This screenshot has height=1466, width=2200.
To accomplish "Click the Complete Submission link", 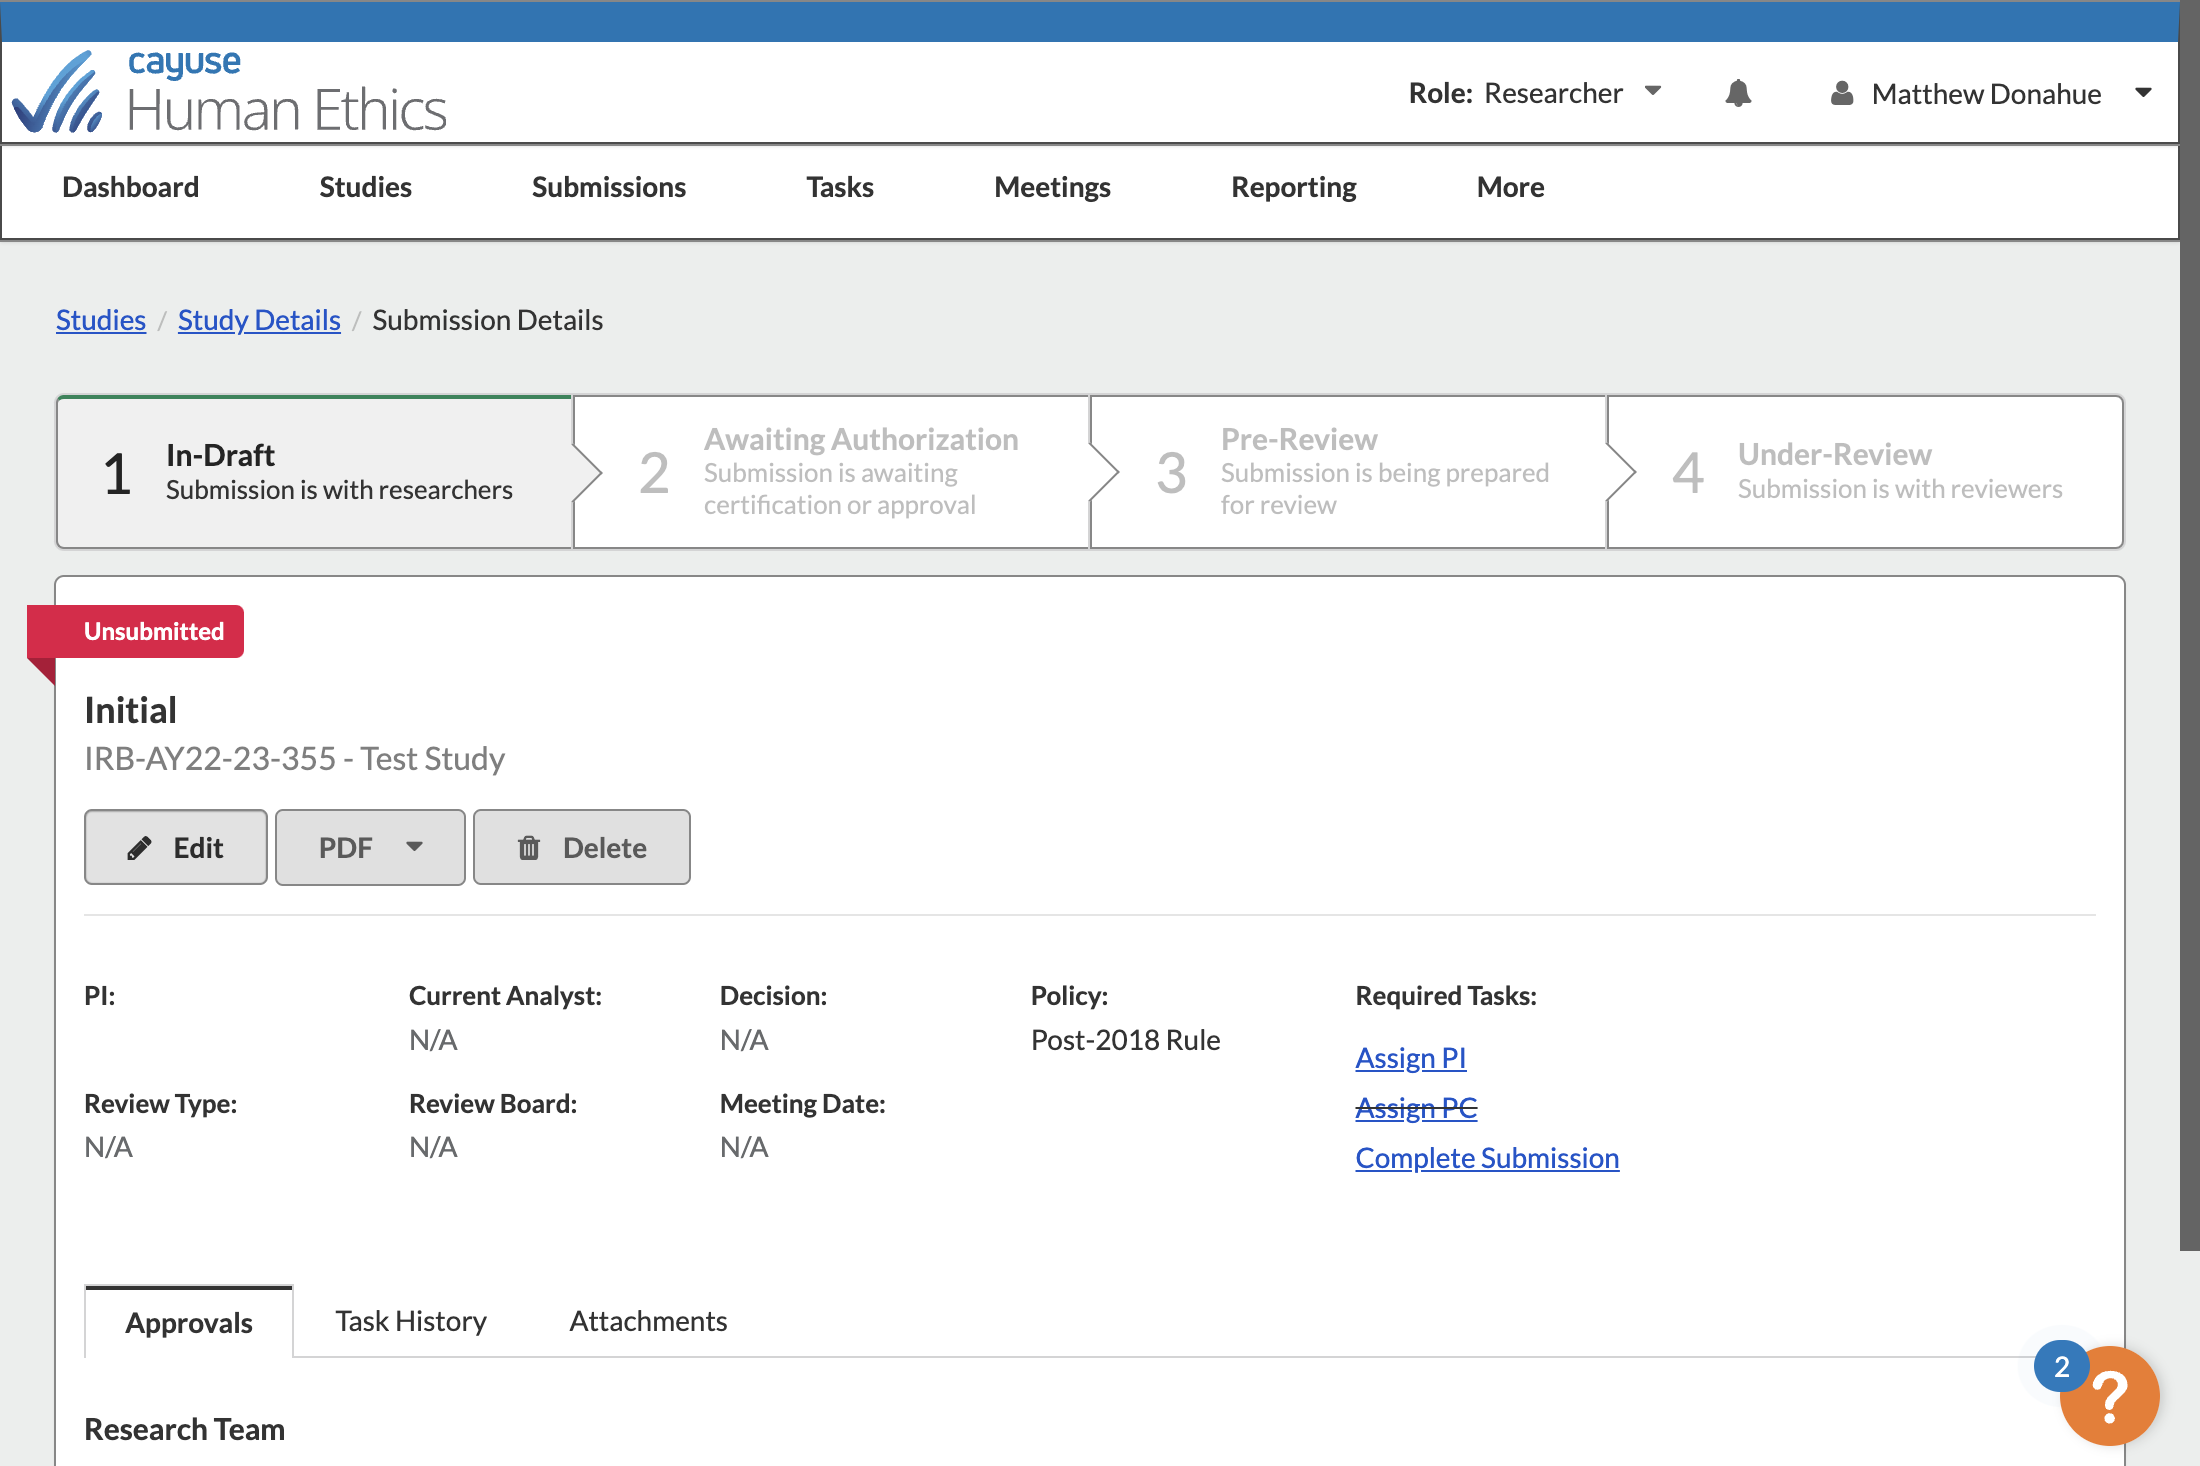I will click(1487, 1158).
